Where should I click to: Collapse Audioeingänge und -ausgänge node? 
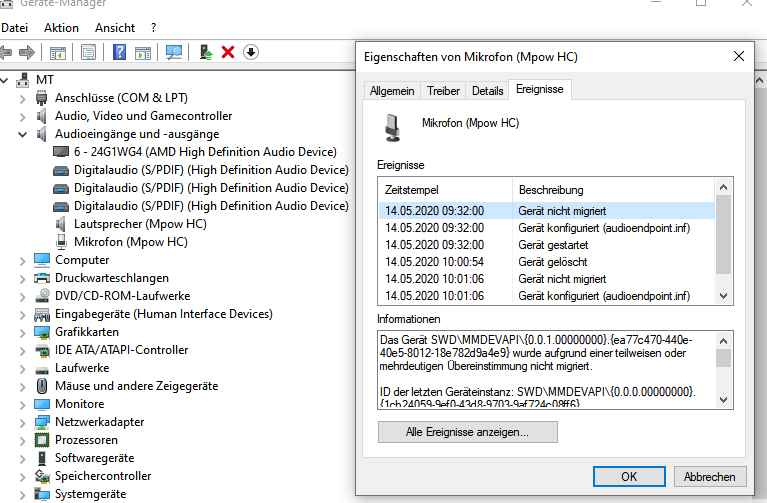(23, 134)
